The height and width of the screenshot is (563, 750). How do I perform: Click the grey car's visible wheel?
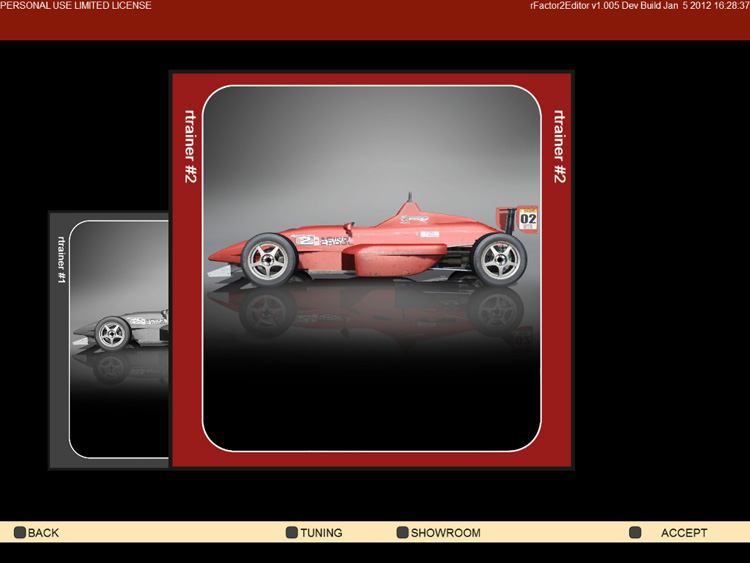(112, 334)
